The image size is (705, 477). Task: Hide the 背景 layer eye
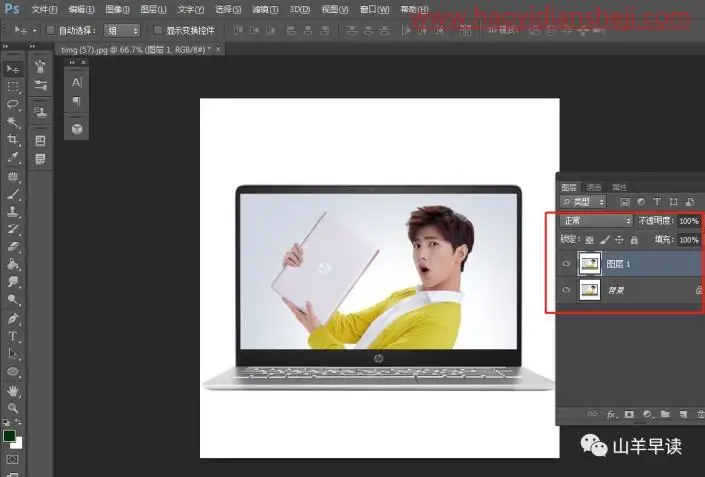[566, 290]
